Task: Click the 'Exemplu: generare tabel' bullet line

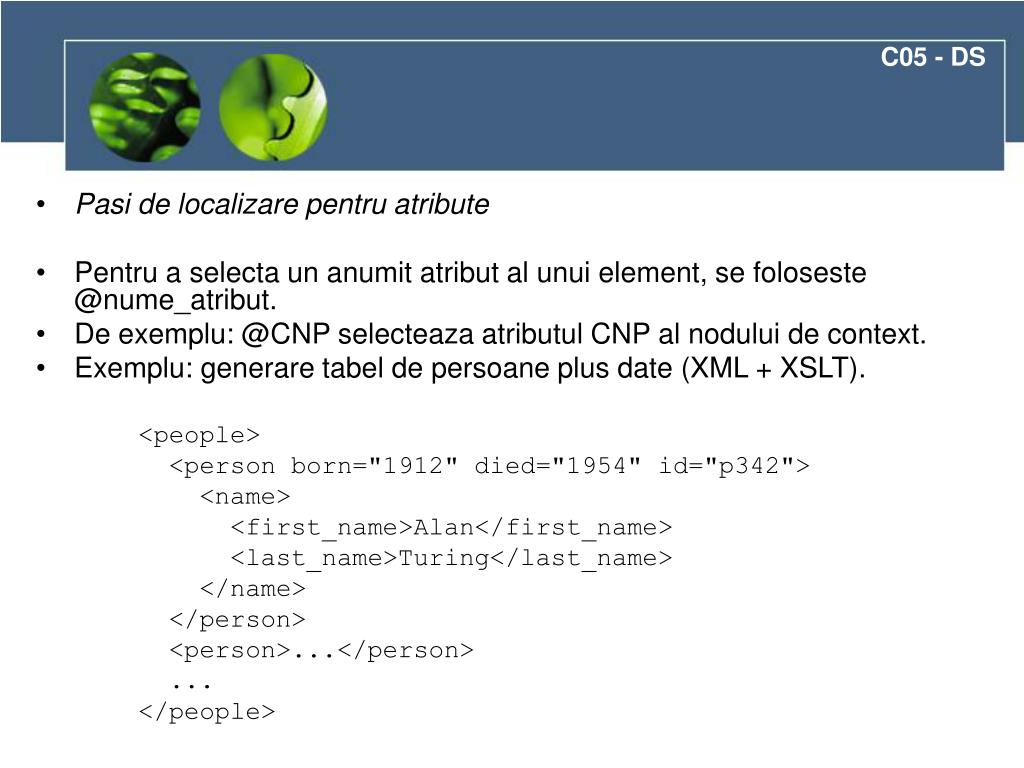Action: (470, 368)
